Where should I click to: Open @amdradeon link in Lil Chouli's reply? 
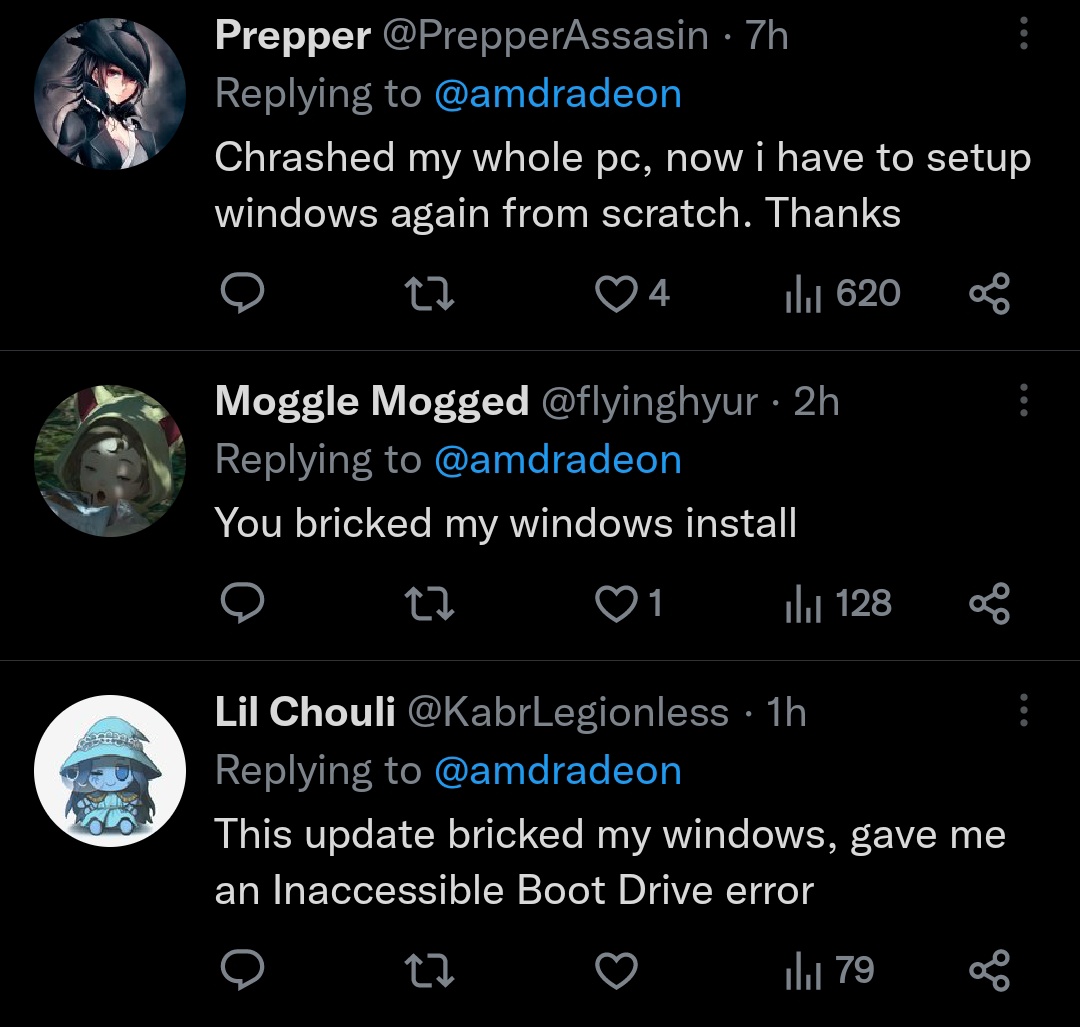[x=557, y=771]
